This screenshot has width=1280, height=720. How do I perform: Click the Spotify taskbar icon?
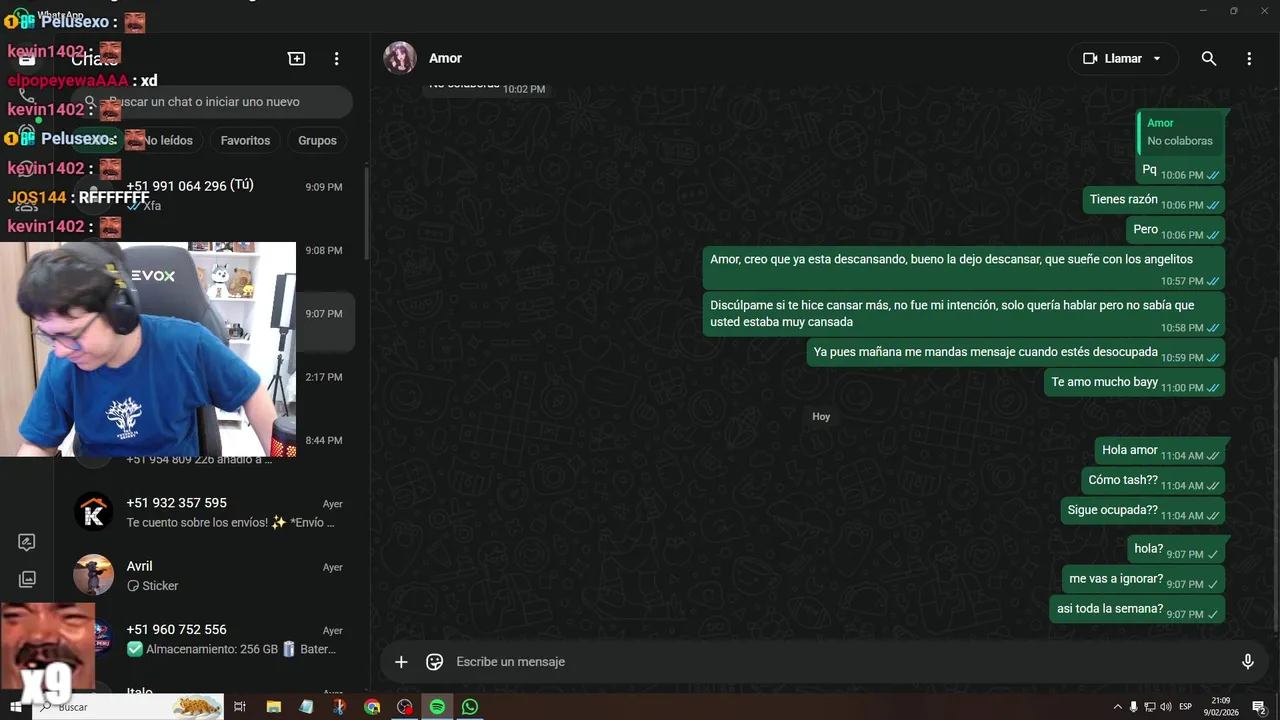click(x=437, y=707)
